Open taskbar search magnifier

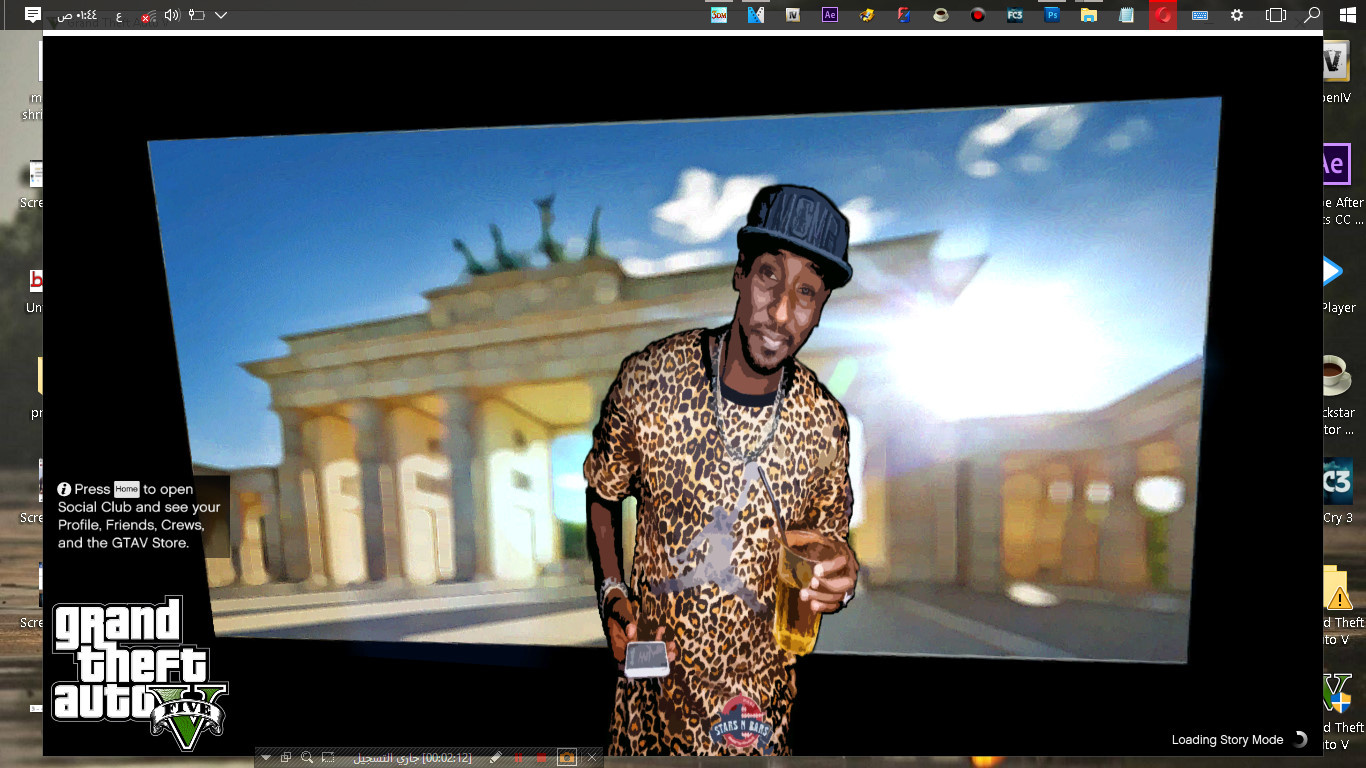(x=1313, y=15)
